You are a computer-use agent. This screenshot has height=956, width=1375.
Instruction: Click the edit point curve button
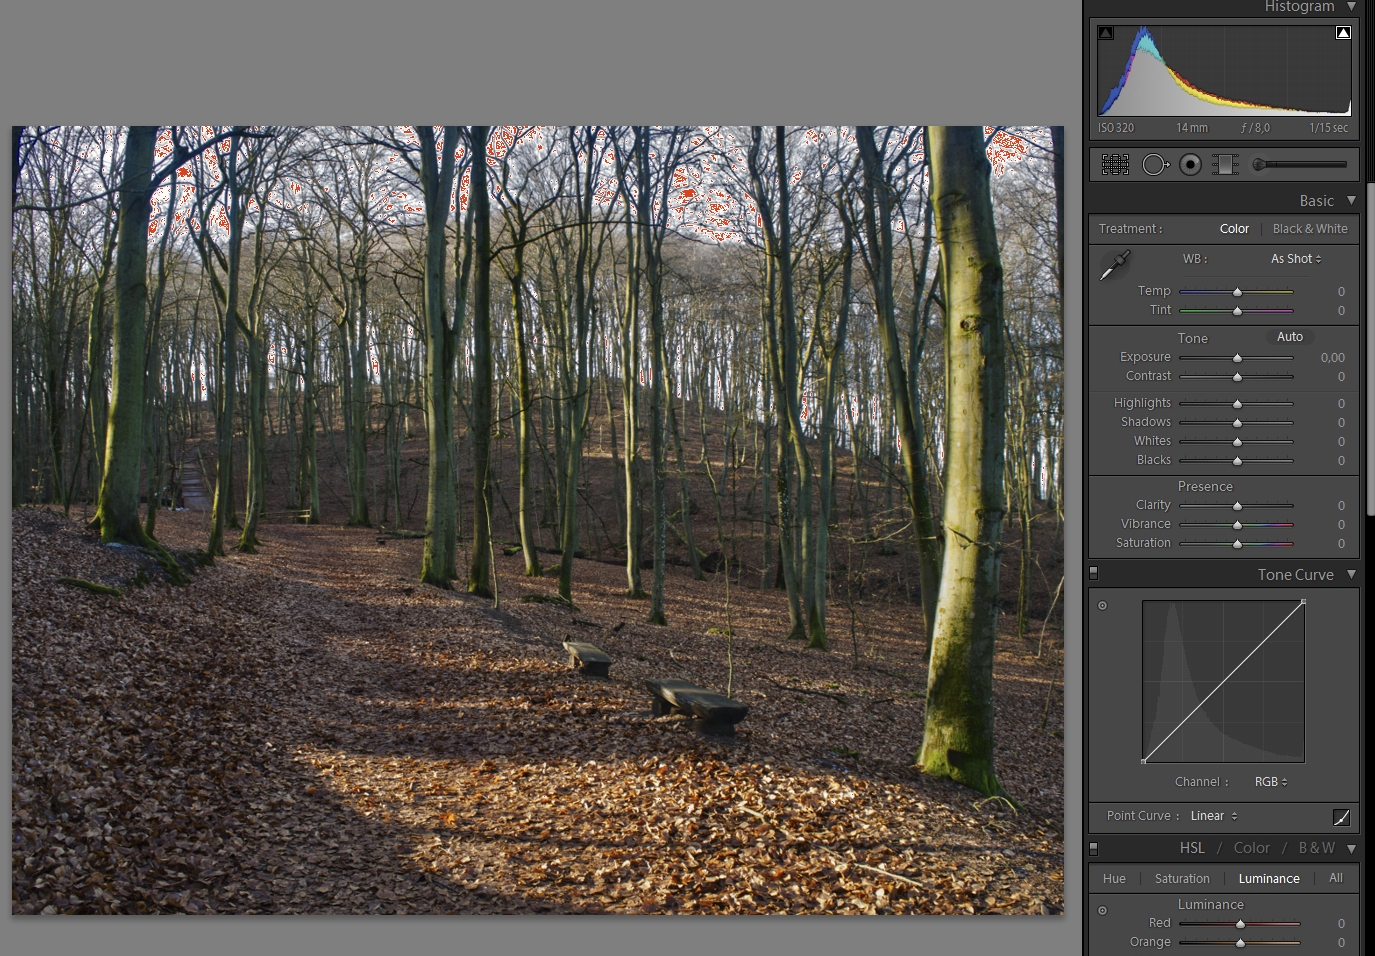(x=1341, y=817)
